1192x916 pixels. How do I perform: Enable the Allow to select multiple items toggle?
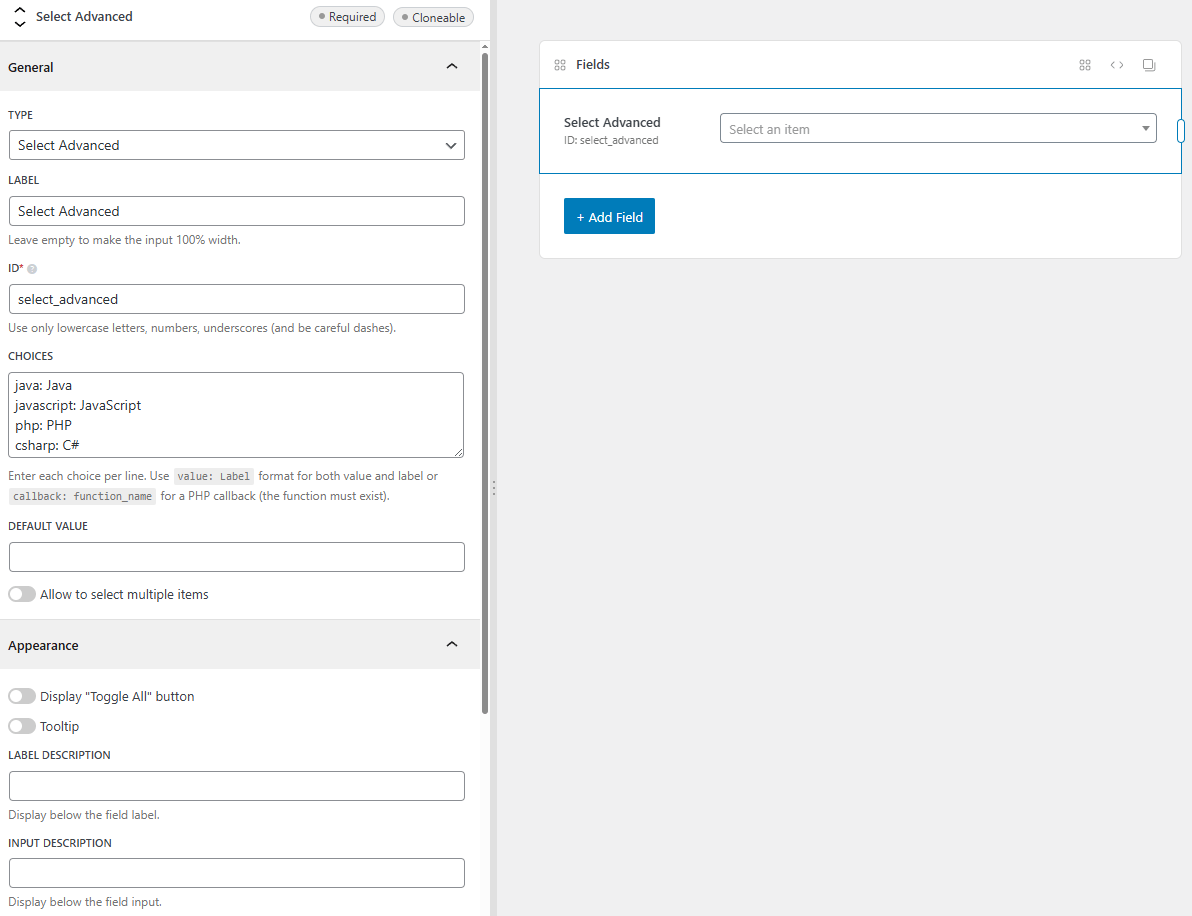[21, 593]
